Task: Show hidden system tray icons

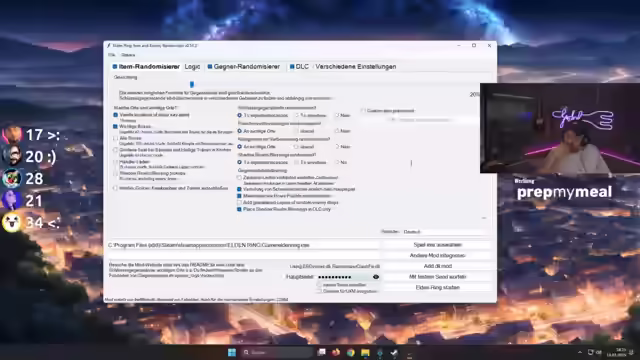Action: tap(580, 352)
